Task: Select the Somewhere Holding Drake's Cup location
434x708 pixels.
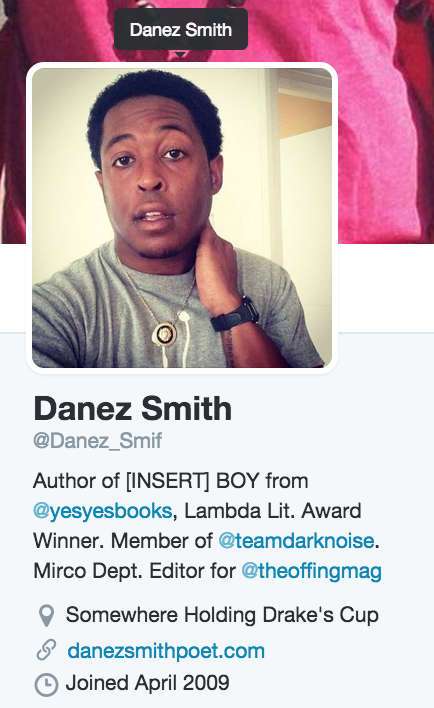Action: pos(222,615)
